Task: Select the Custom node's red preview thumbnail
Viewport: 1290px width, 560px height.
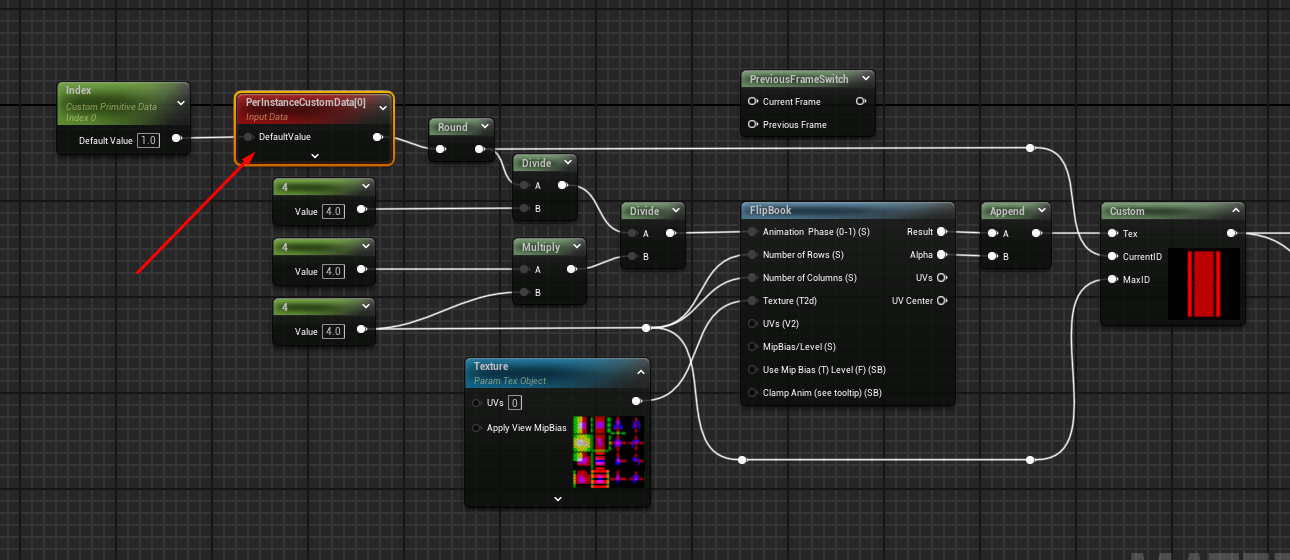Action: 1203,285
